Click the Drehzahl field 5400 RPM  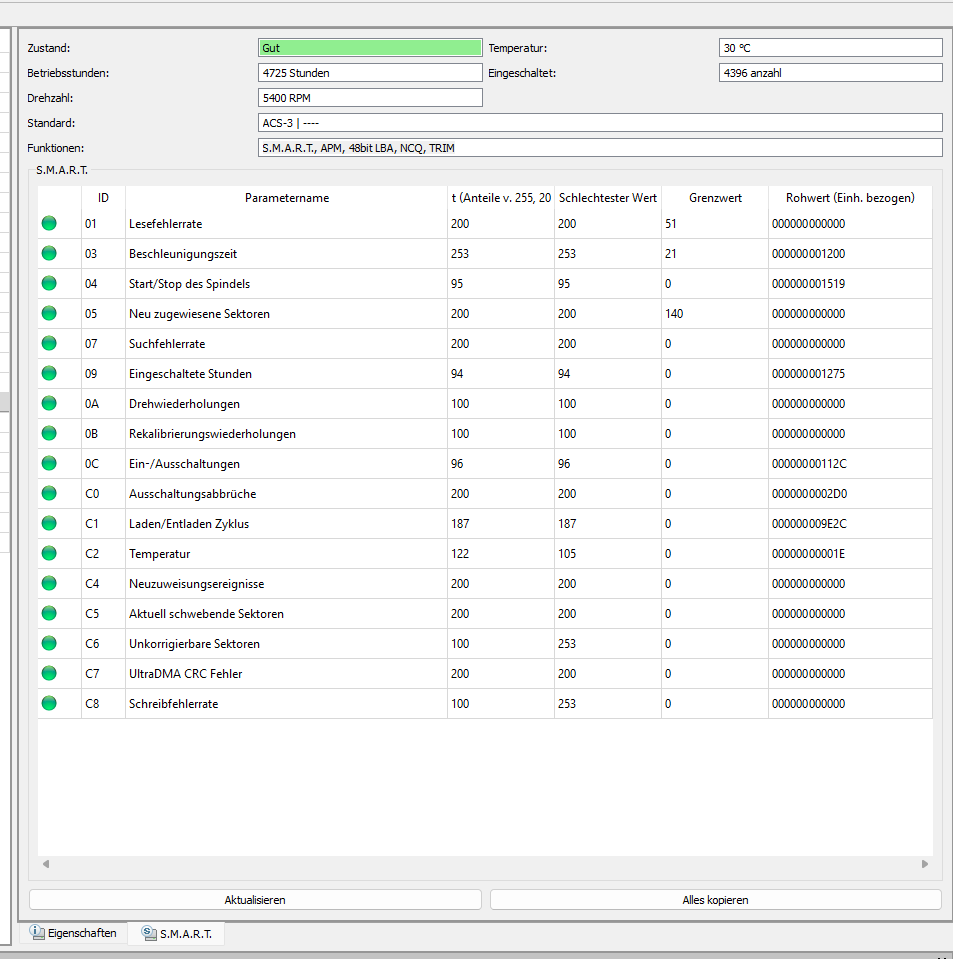[370, 98]
